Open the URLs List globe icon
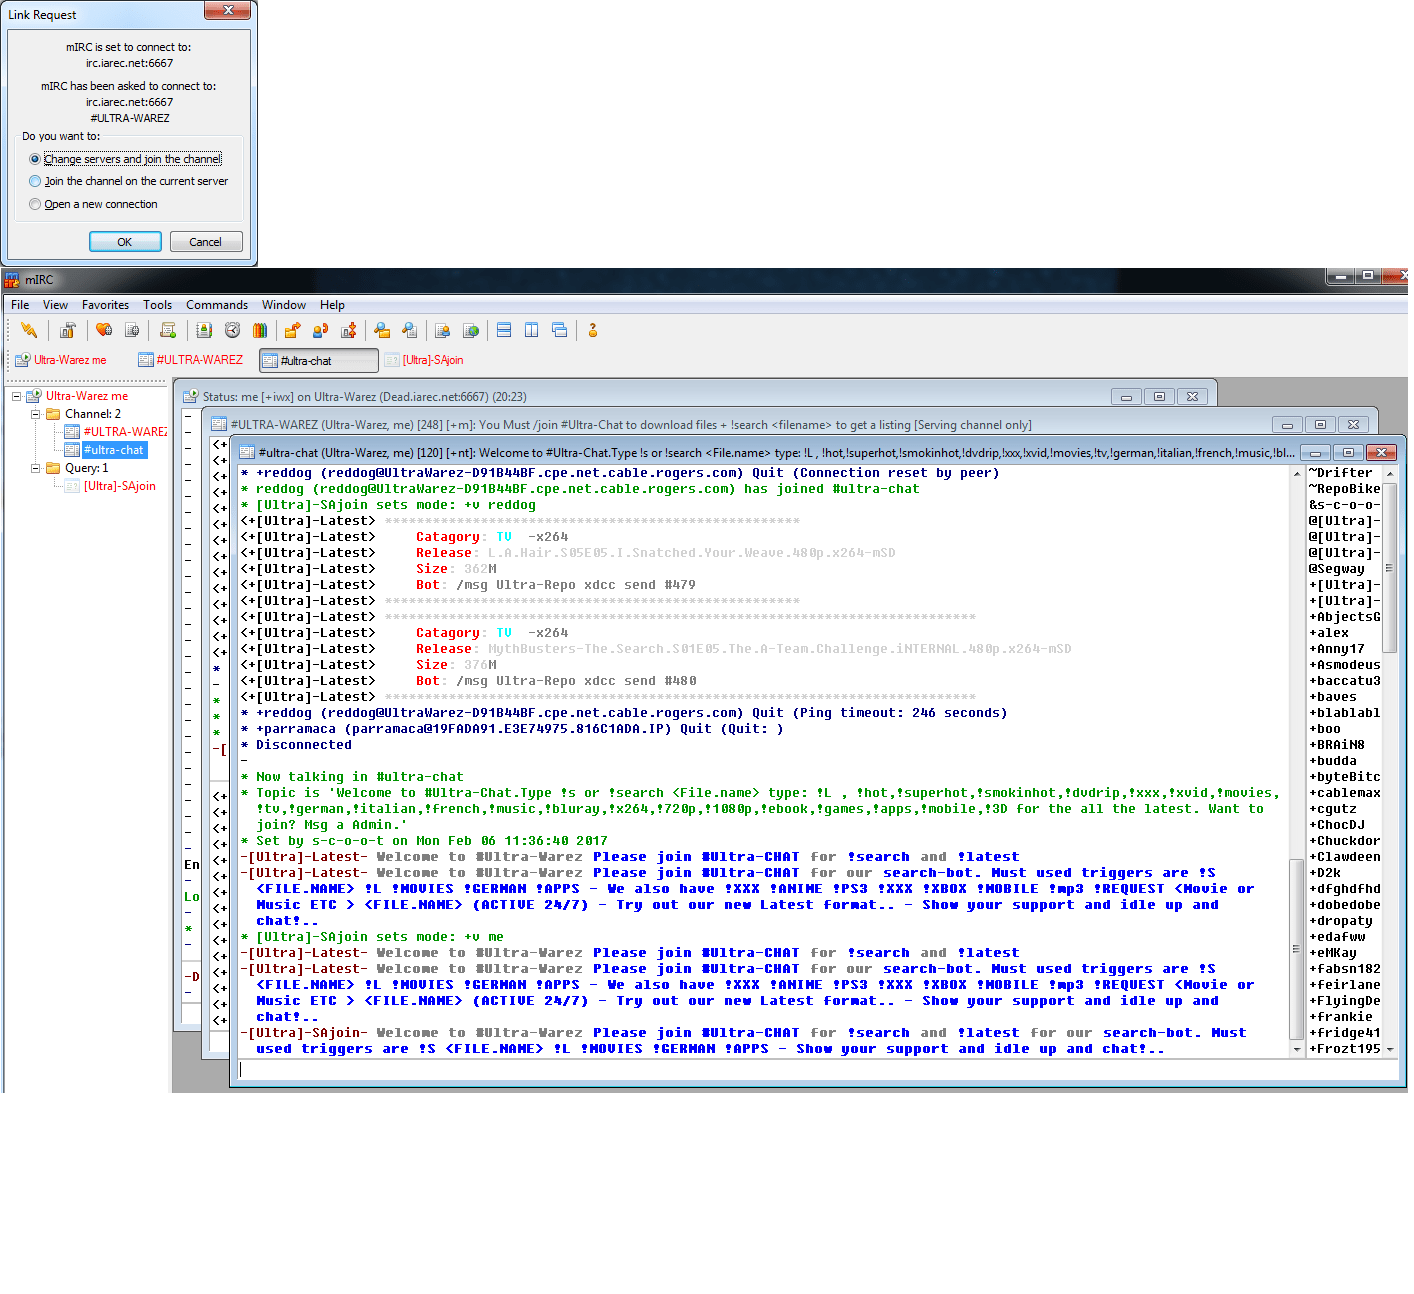Viewport: 1414px width, 1294px height. click(471, 330)
